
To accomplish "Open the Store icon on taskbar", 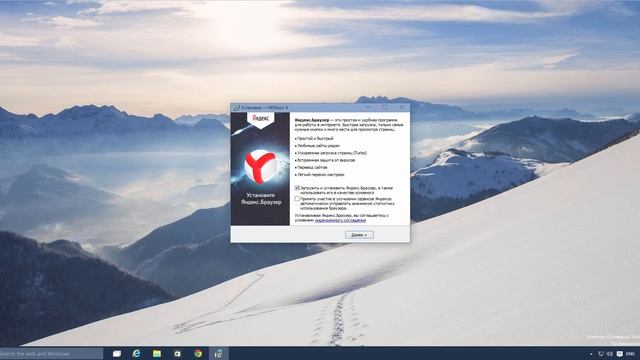I will (x=177, y=353).
